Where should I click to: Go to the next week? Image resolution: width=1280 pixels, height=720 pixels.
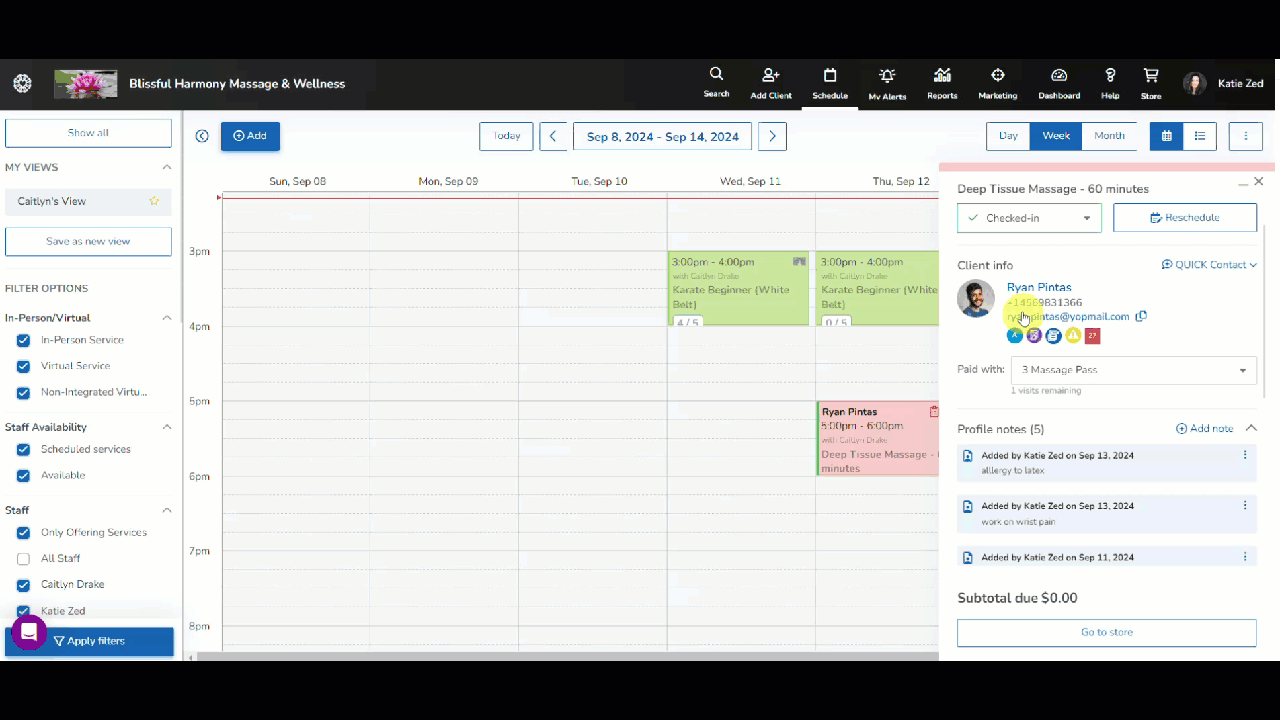(772, 136)
